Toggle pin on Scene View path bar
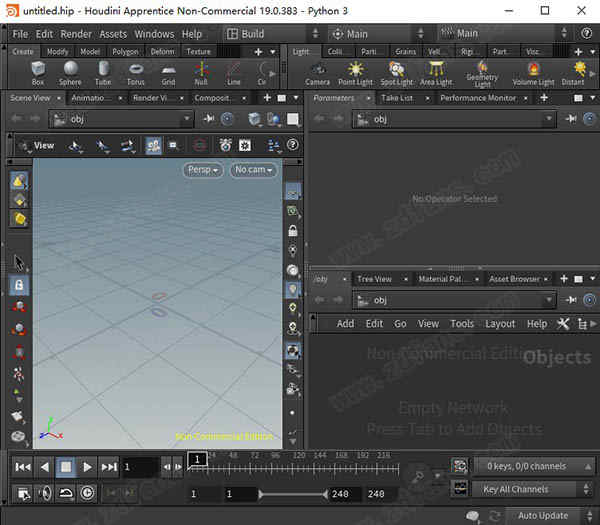Viewport: 600px width, 525px height. tap(209, 119)
